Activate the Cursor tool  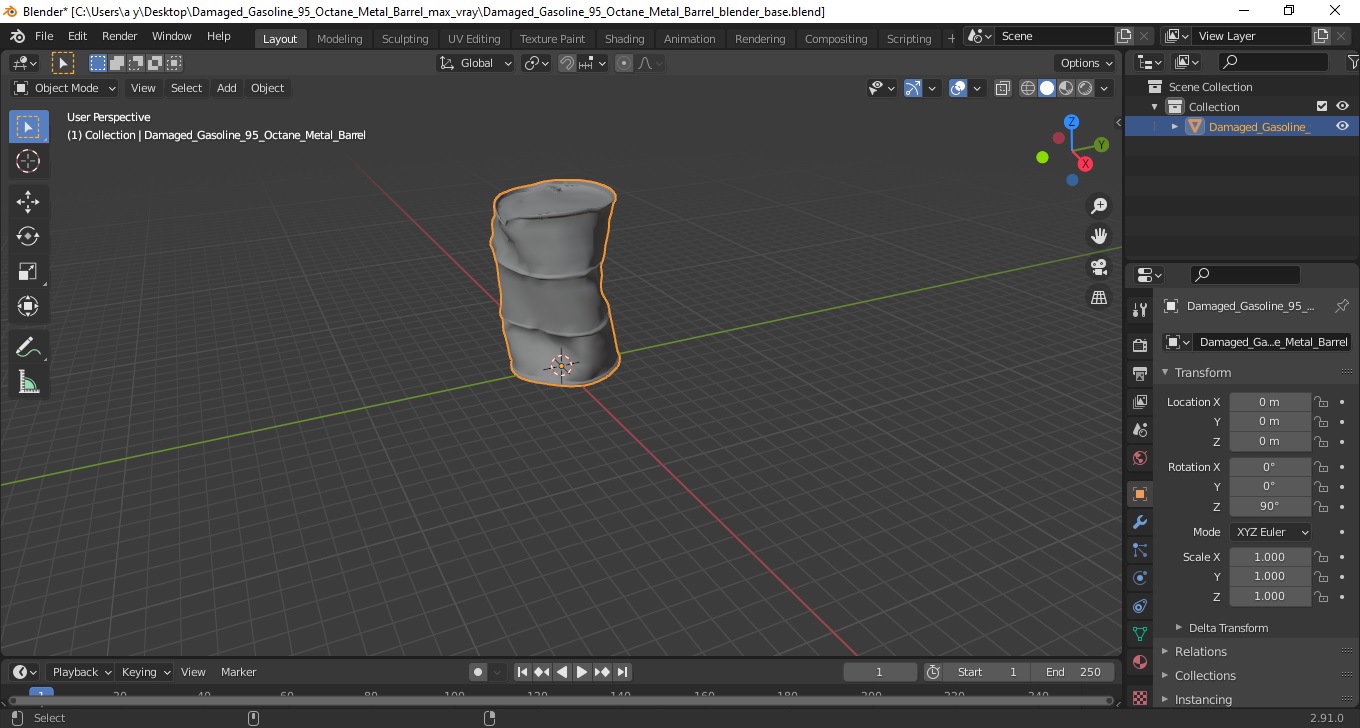[28, 161]
